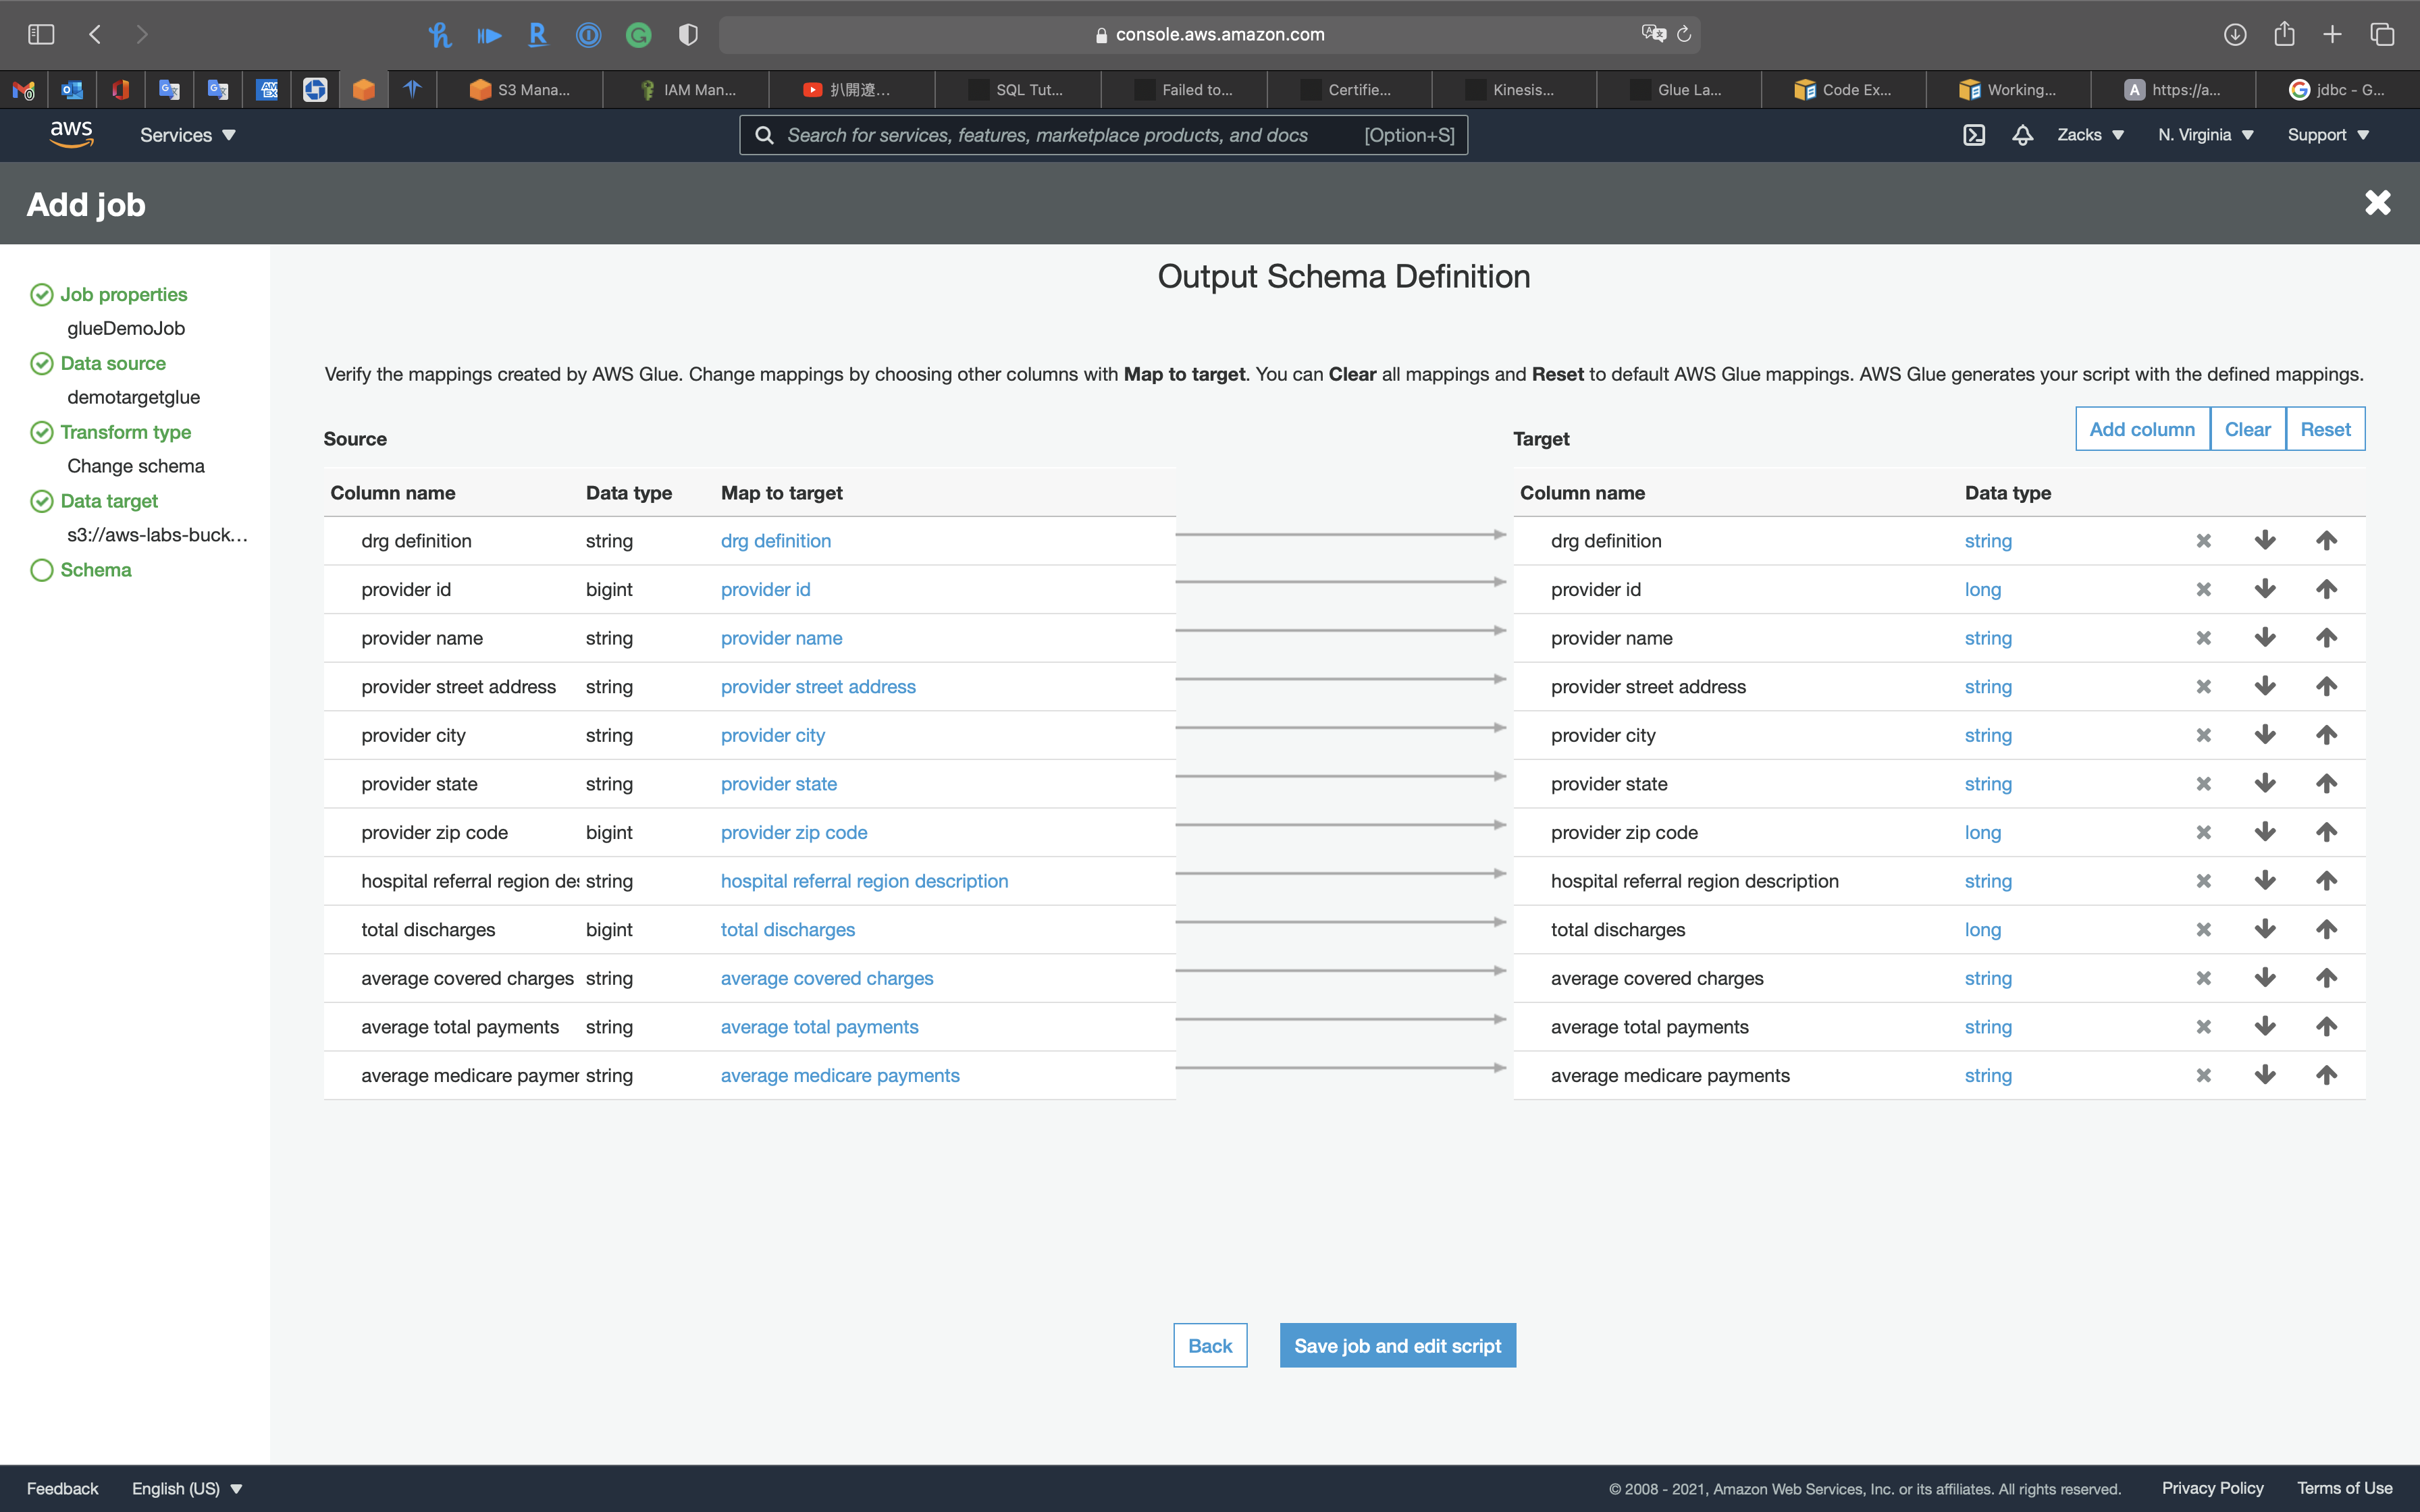The image size is (2420, 1512).
Task: Go to the AWS logo home
Action: click(71, 134)
